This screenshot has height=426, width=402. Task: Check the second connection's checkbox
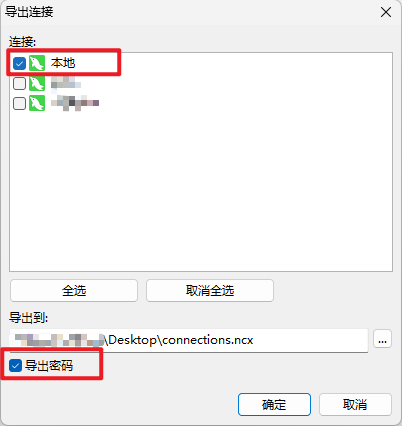[19, 84]
